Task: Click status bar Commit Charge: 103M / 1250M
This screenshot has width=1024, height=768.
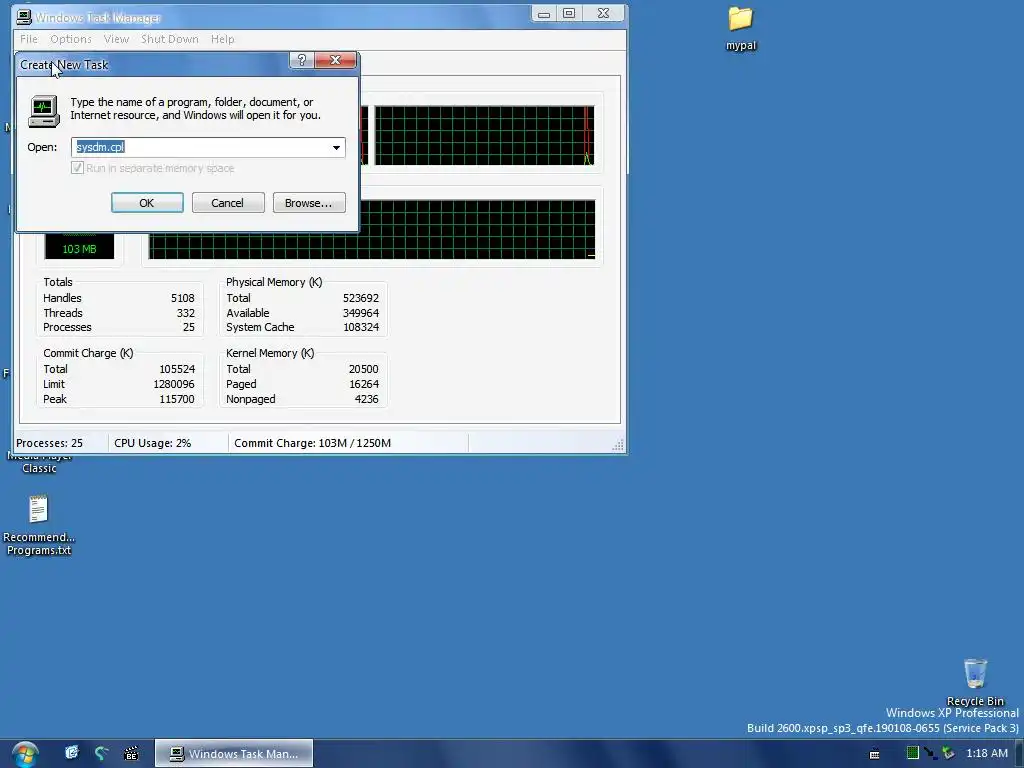Action: coord(312,443)
